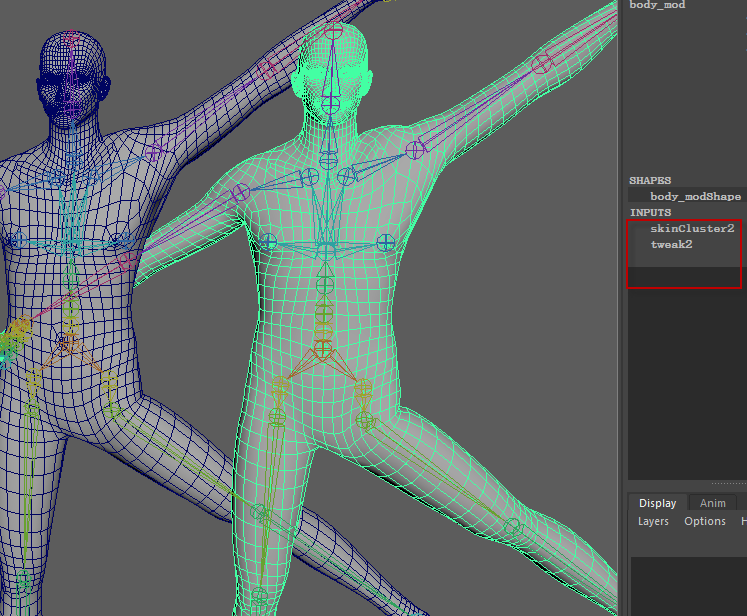Open the Options menu in layer editor
Screen dimensions: 747x616
tap(705, 521)
